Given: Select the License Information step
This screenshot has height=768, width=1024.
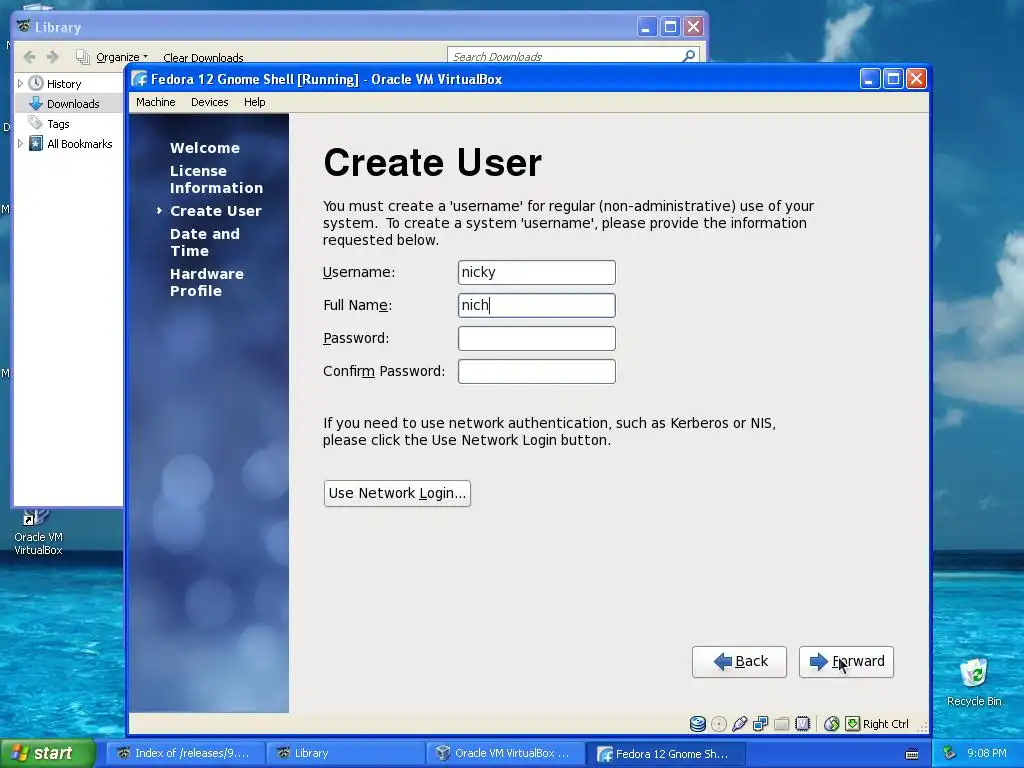Looking at the screenshot, I should point(216,180).
